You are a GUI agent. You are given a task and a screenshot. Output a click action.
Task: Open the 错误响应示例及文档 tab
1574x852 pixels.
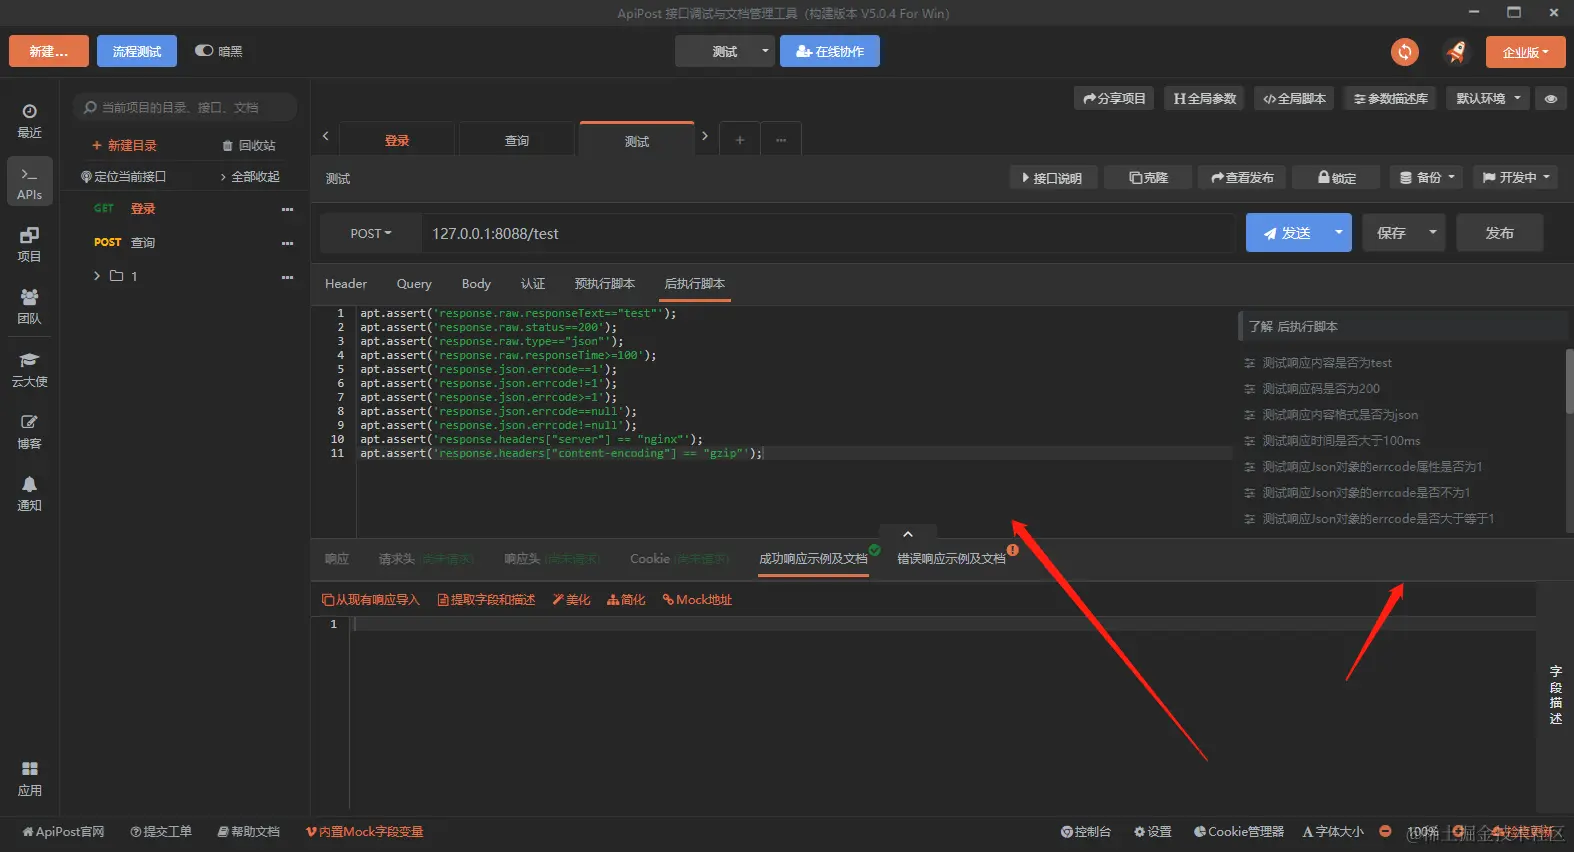pos(952,559)
